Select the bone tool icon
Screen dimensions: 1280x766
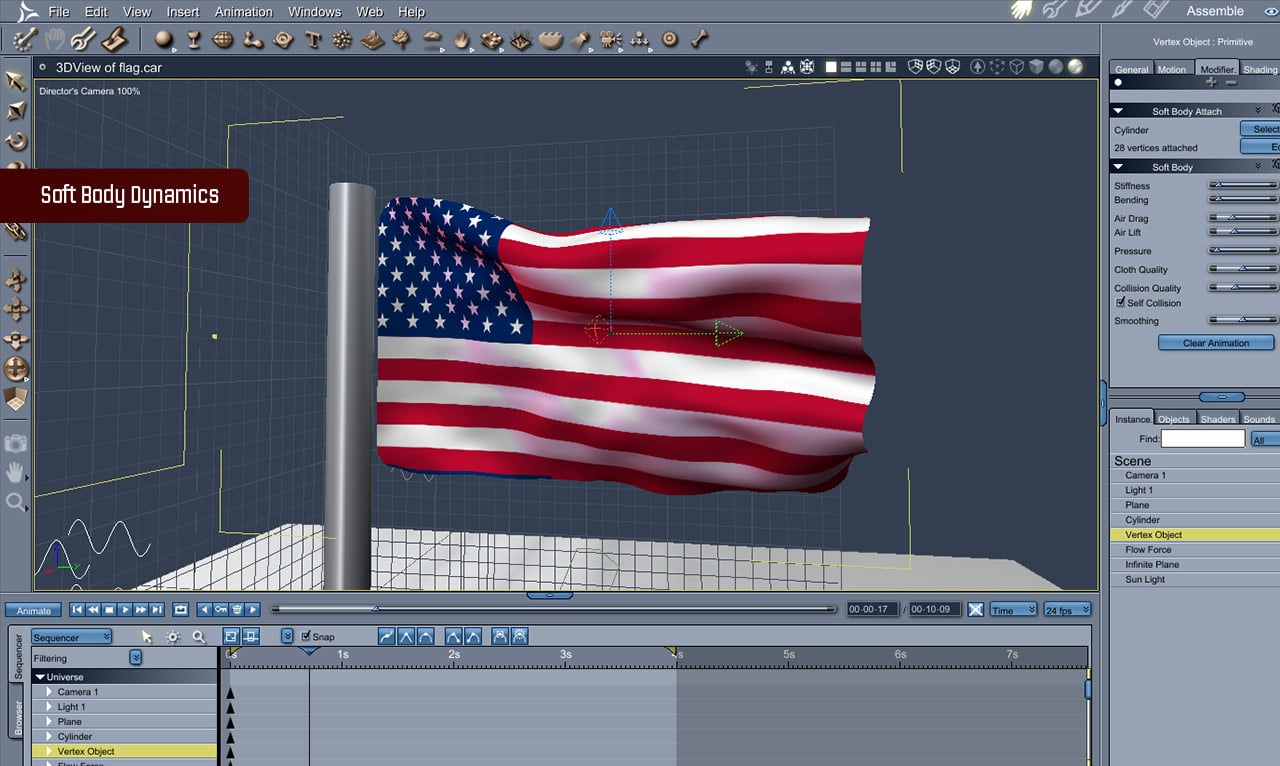coord(699,40)
